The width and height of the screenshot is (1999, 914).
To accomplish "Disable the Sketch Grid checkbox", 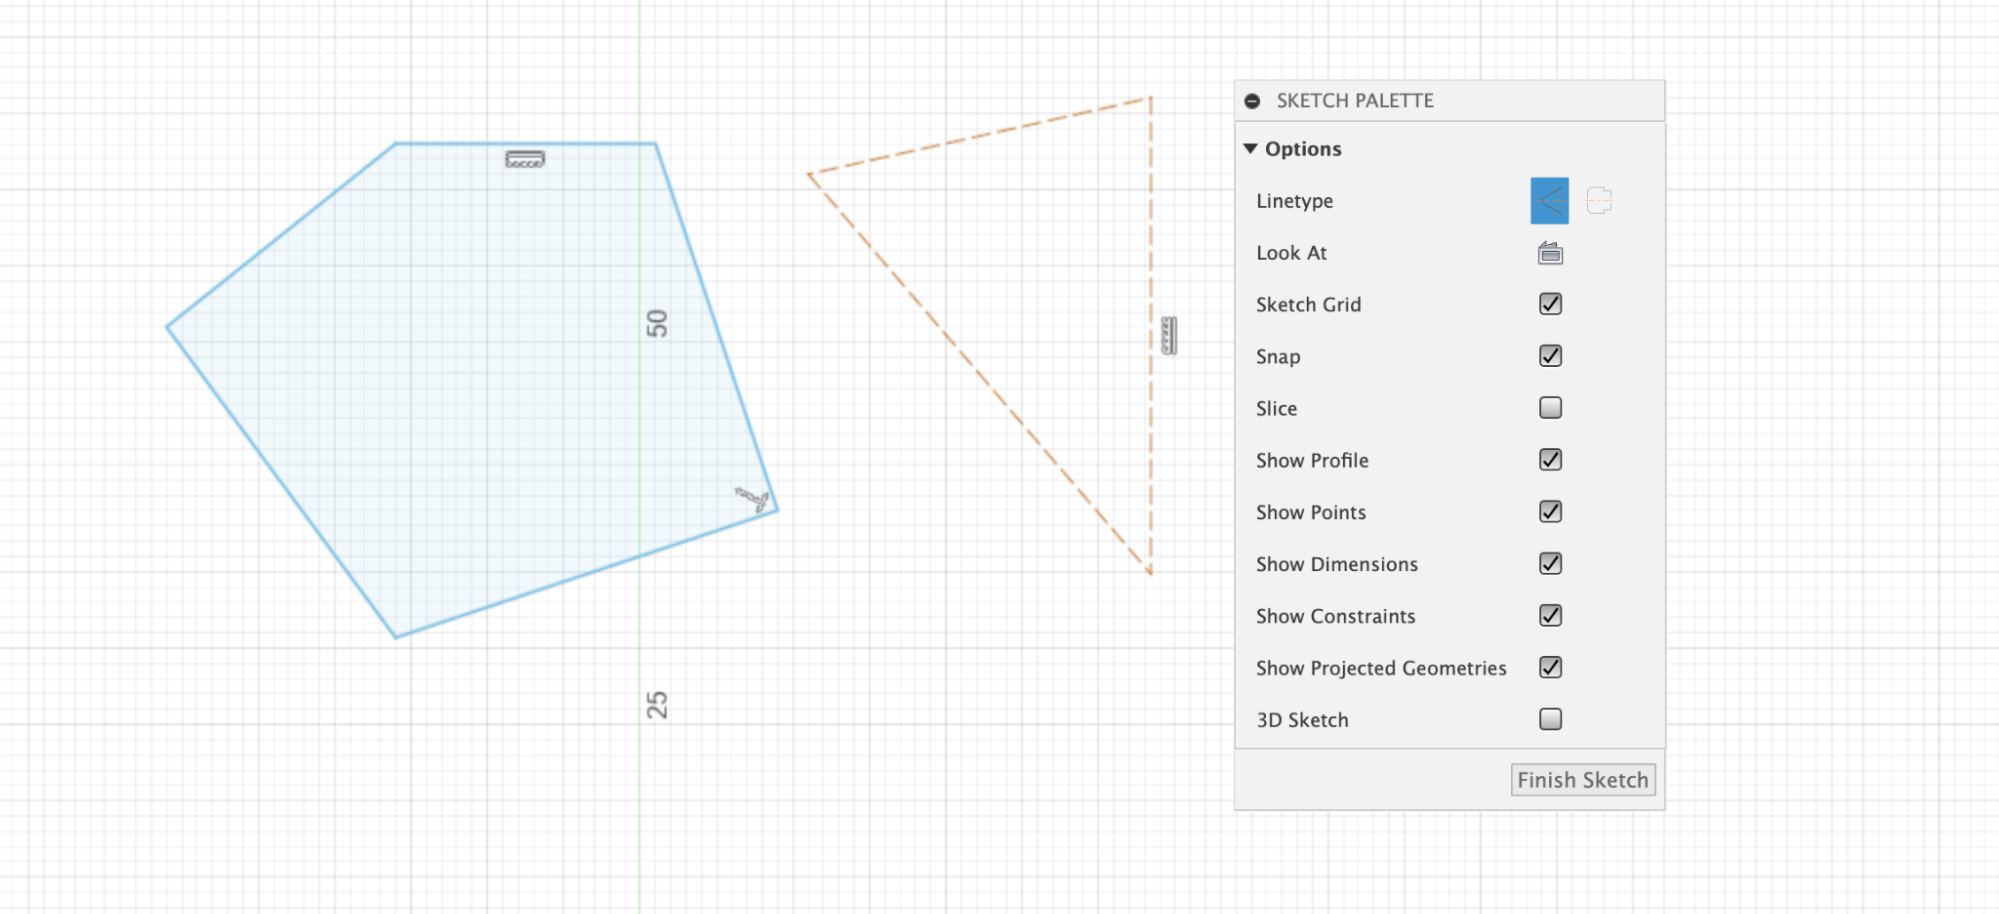I will (1550, 304).
